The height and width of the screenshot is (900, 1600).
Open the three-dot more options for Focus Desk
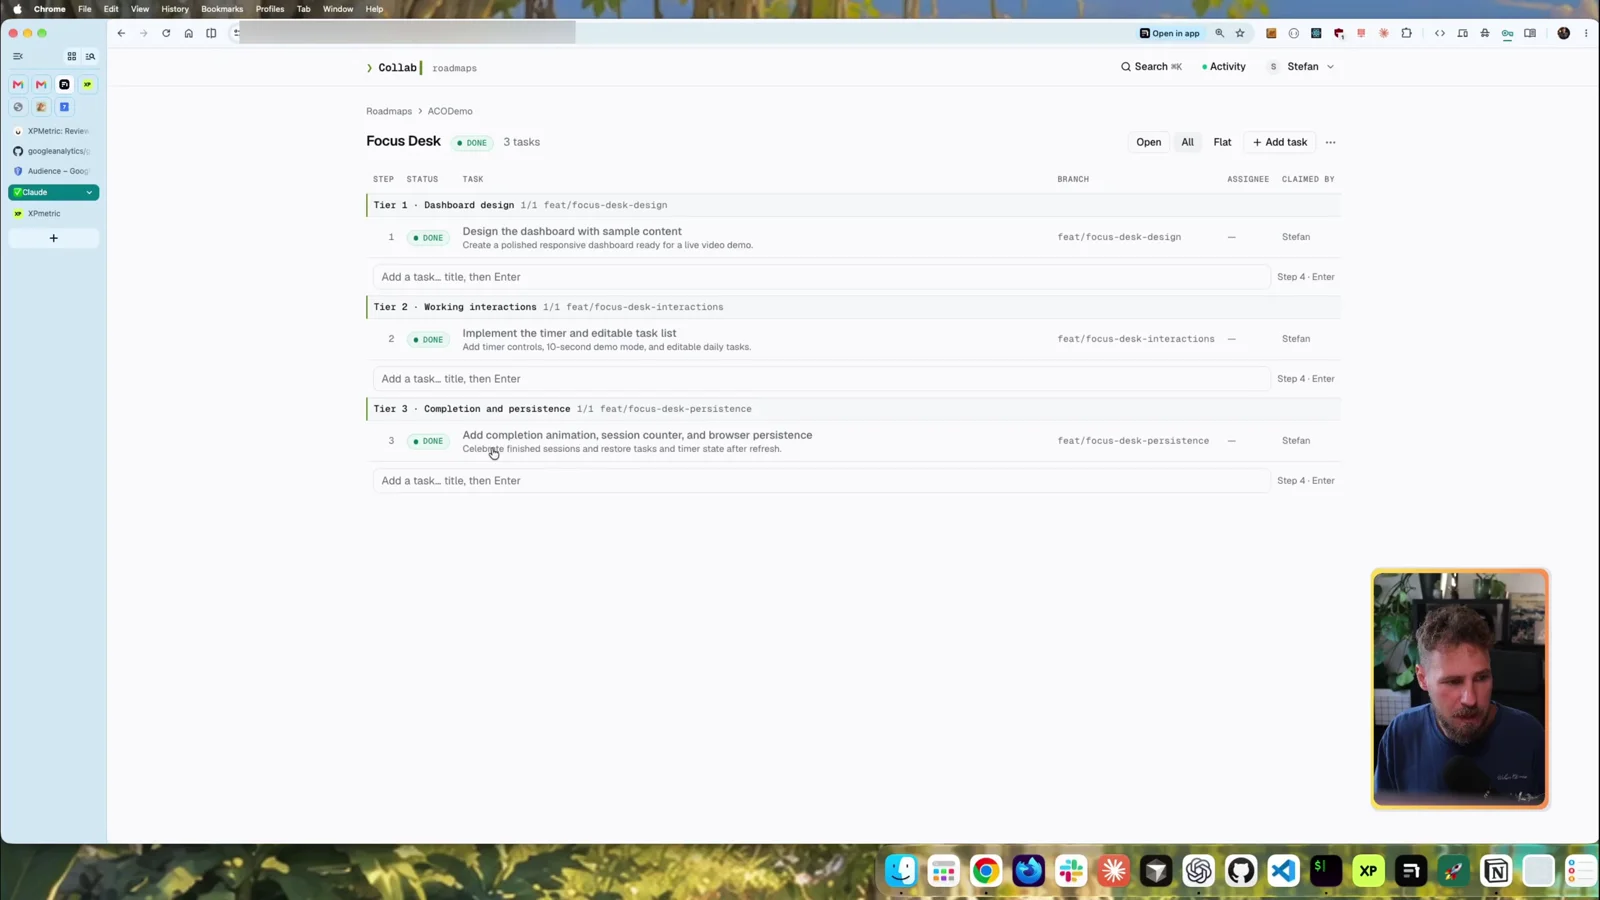click(1330, 142)
